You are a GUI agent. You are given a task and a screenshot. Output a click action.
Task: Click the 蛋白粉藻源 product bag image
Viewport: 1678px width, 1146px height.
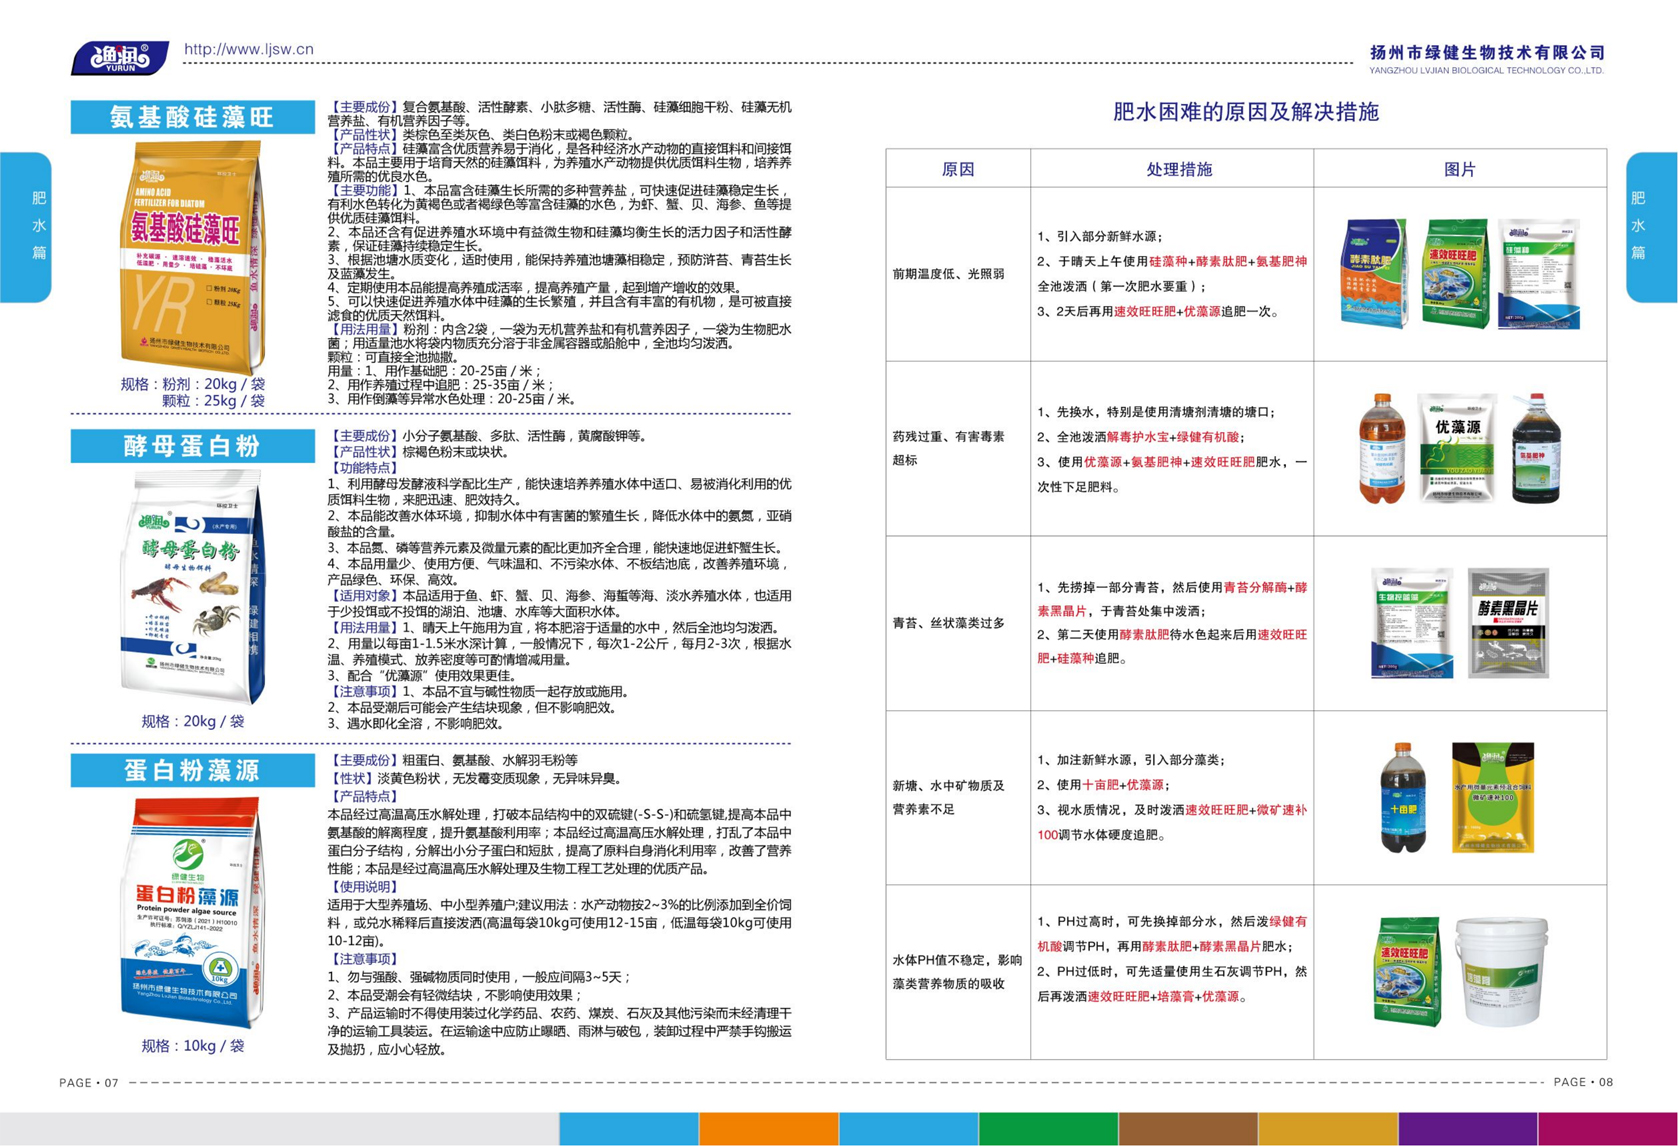click(x=192, y=912)
